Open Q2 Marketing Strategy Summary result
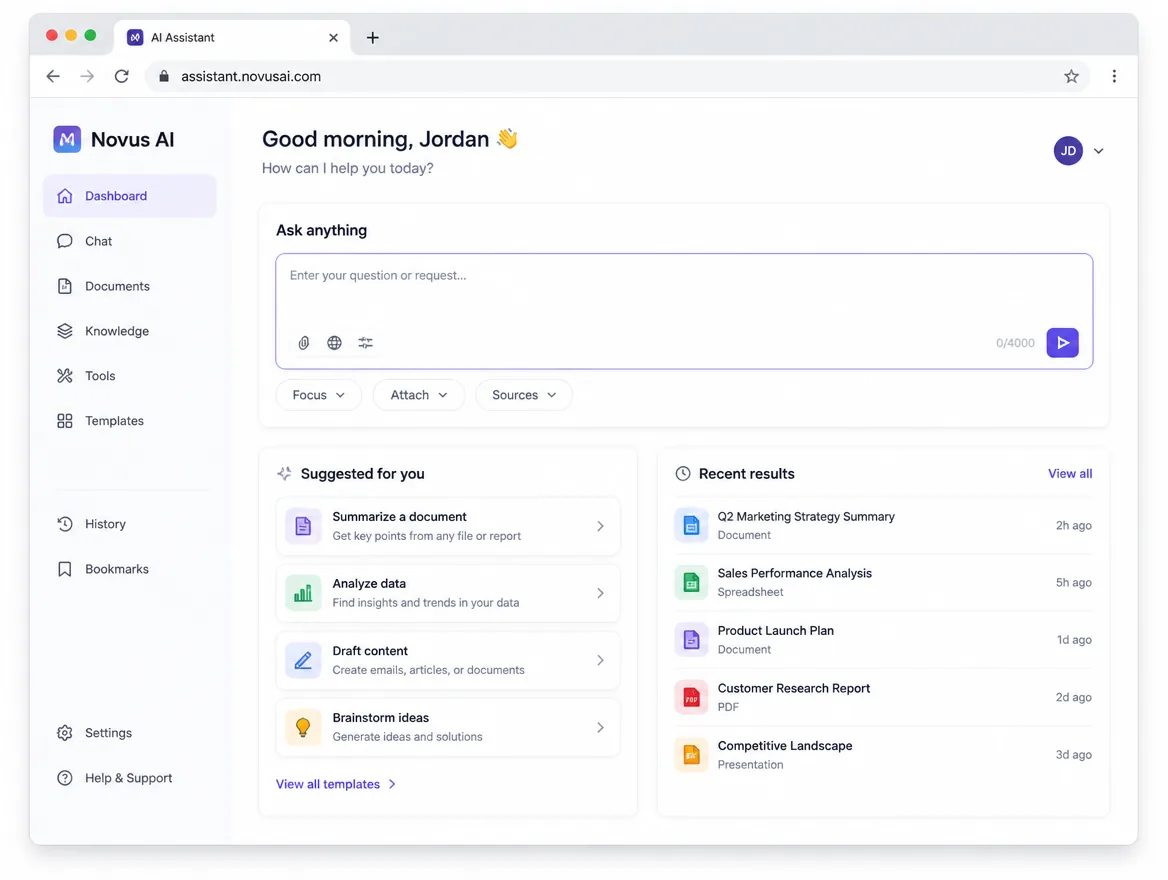The height and width of the screenshot is (880, 1168). pyautogui.click(x=883, y=525)
